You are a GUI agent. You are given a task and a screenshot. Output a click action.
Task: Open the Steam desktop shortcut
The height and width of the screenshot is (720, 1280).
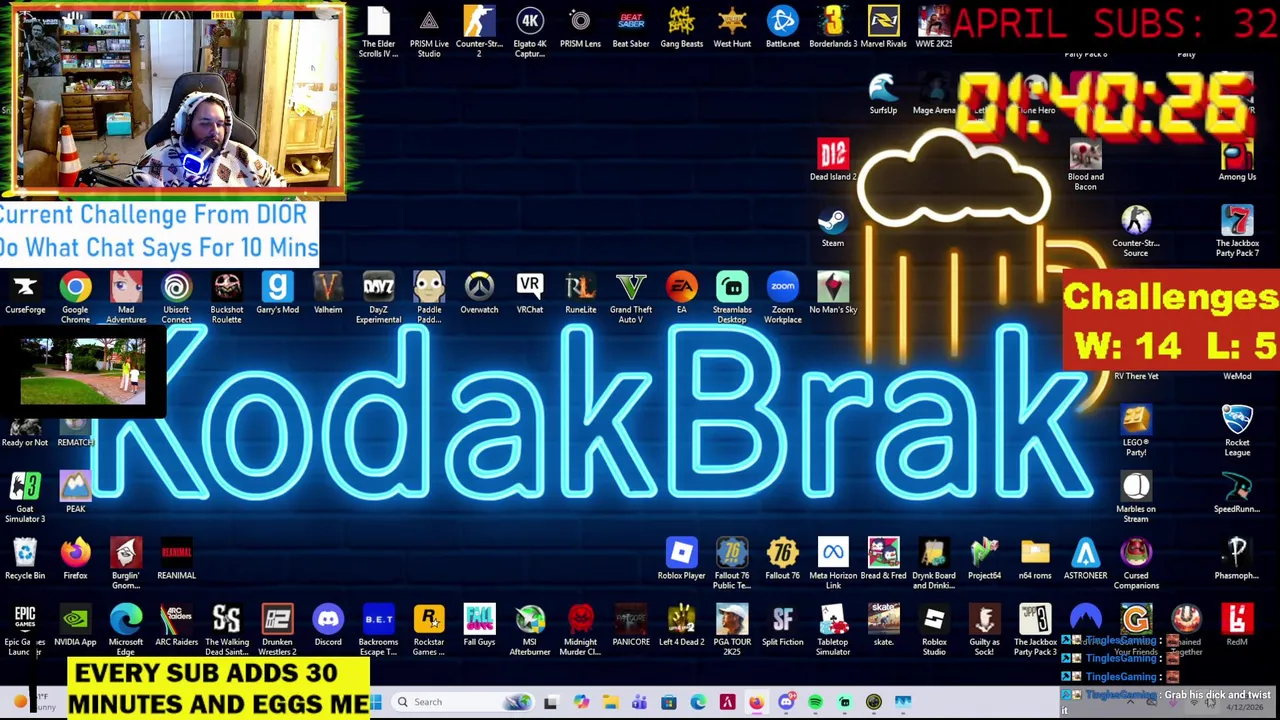(x=832, y=228)
